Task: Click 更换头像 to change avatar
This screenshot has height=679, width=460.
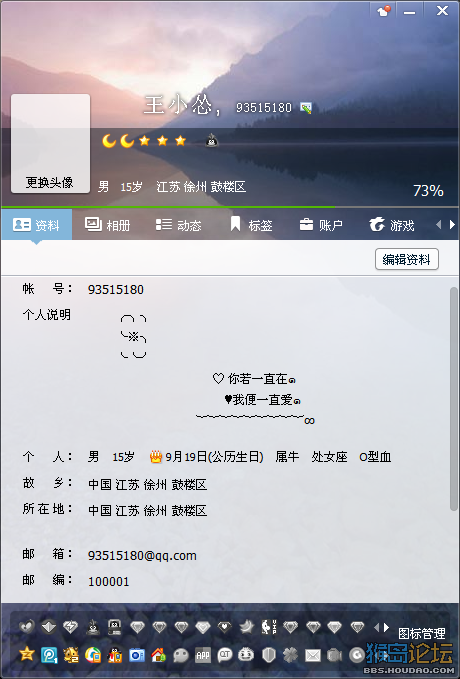Action: 49,182
